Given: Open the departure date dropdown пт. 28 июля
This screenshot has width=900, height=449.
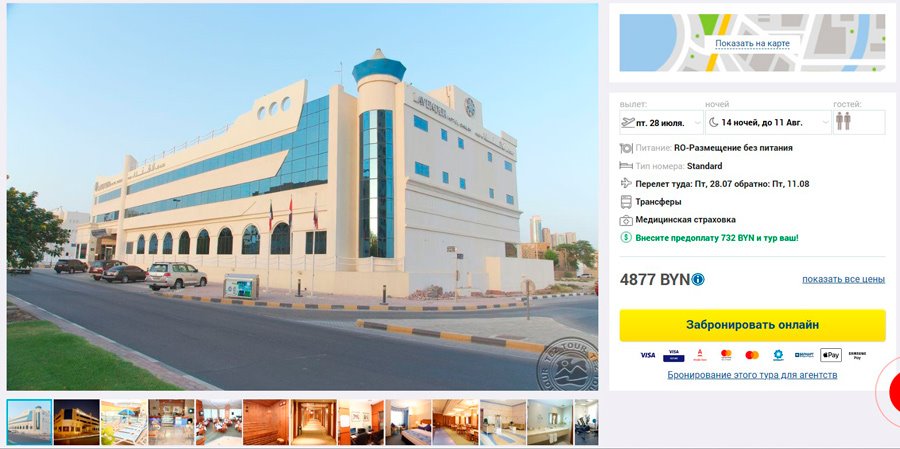Looking at the screenshot, I should [x=661, y=122].
